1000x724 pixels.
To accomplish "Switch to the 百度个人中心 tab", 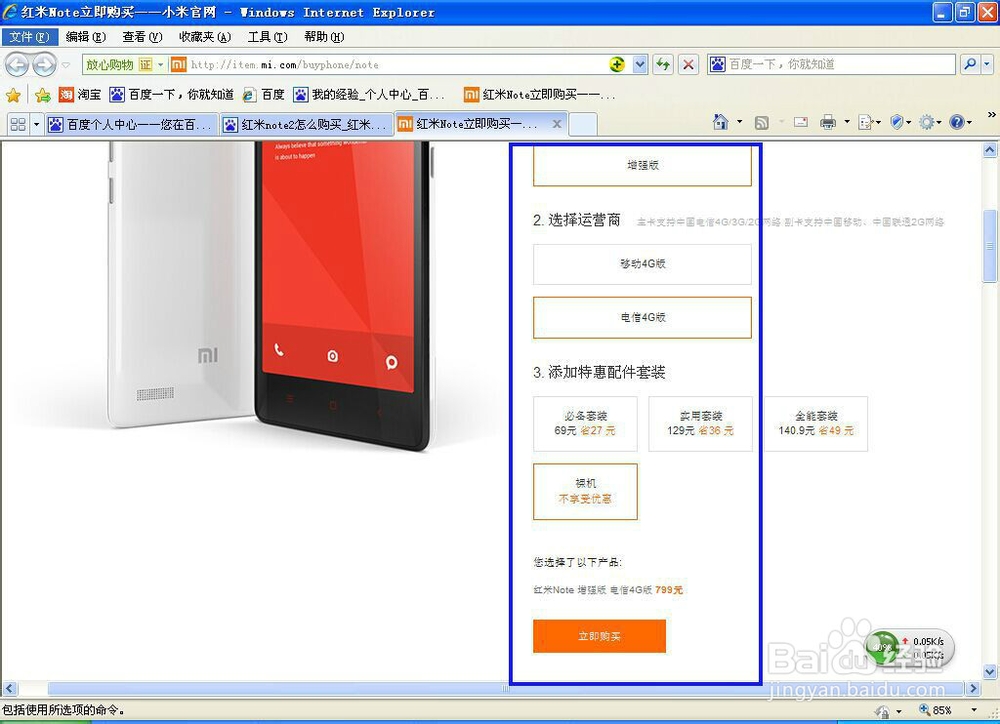I will click(131, 125).
